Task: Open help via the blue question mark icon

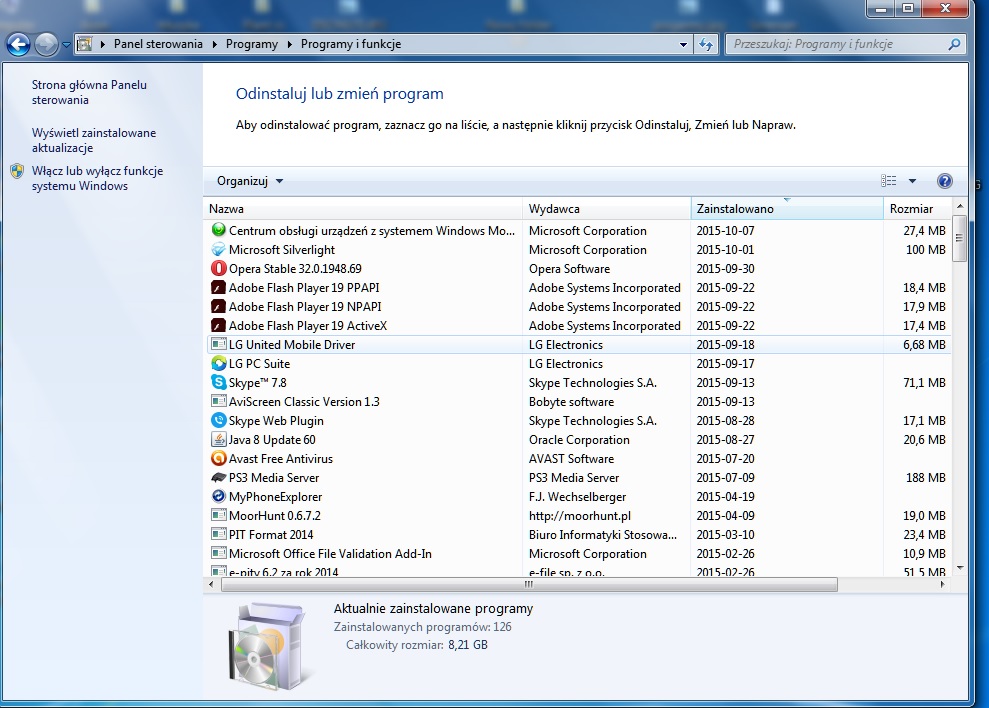Action: coord(944,181)
